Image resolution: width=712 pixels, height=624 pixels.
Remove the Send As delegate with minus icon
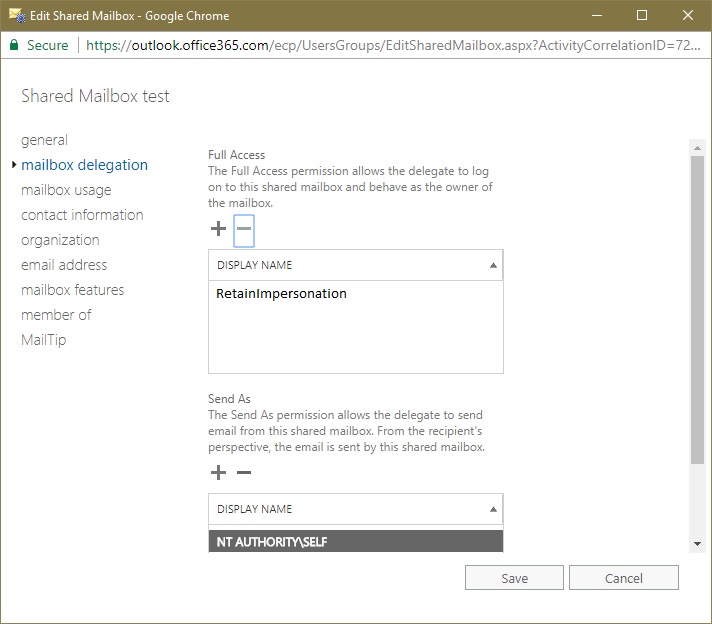click(244, 472)
